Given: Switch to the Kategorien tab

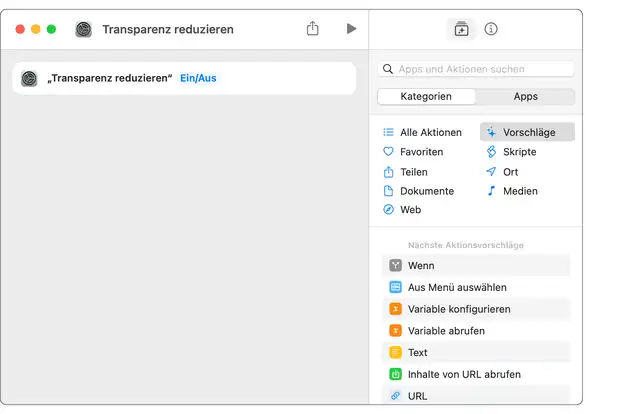Looking at the screenshot, I should click(x=426, y=97).
